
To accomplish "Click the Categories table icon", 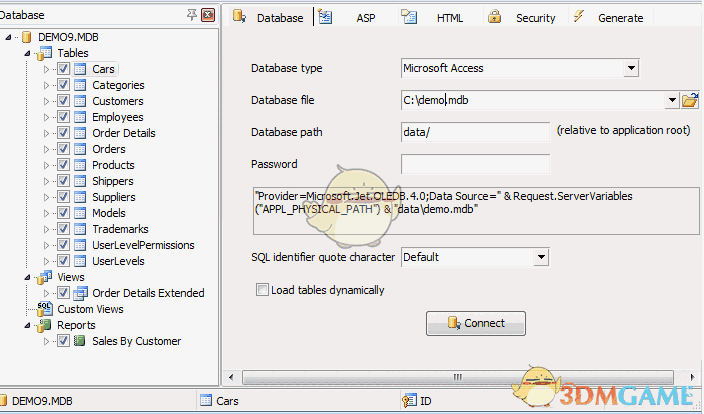I will (x=80, y=85).
